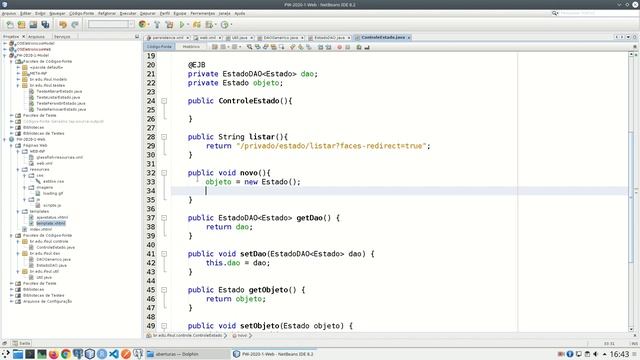Click the clock showing 16:43
Screen dimensions: 640x360
tap(619, 354)
